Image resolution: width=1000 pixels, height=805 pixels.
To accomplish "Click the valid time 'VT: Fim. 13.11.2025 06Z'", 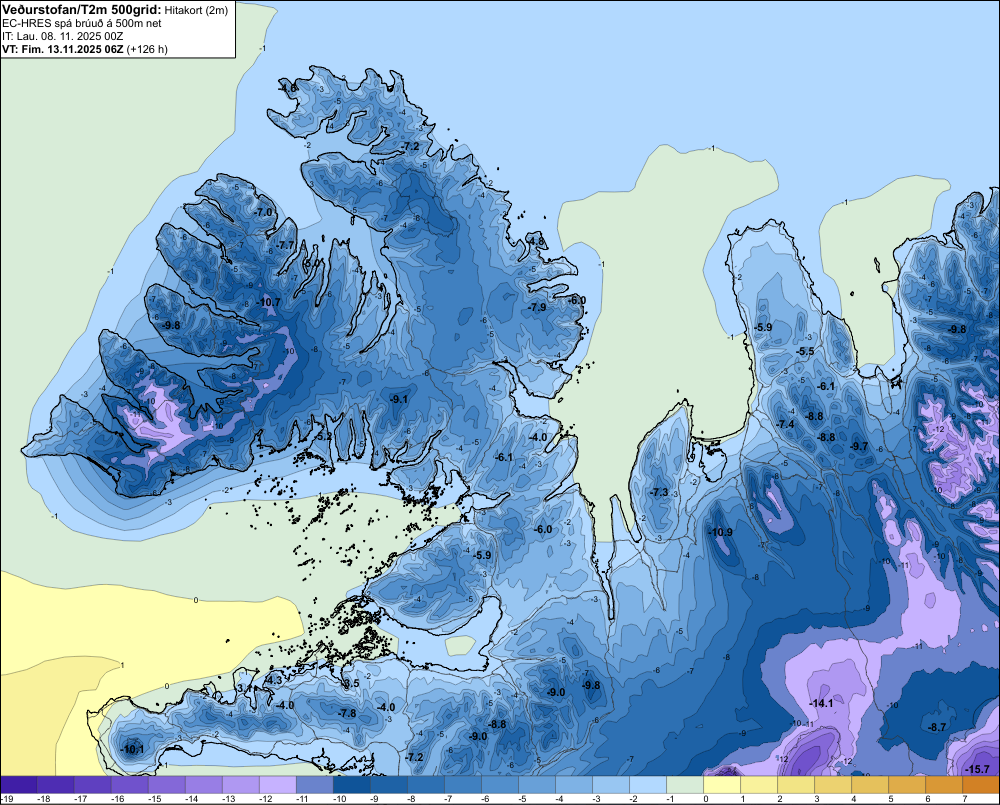I will [x=62, y=49].
